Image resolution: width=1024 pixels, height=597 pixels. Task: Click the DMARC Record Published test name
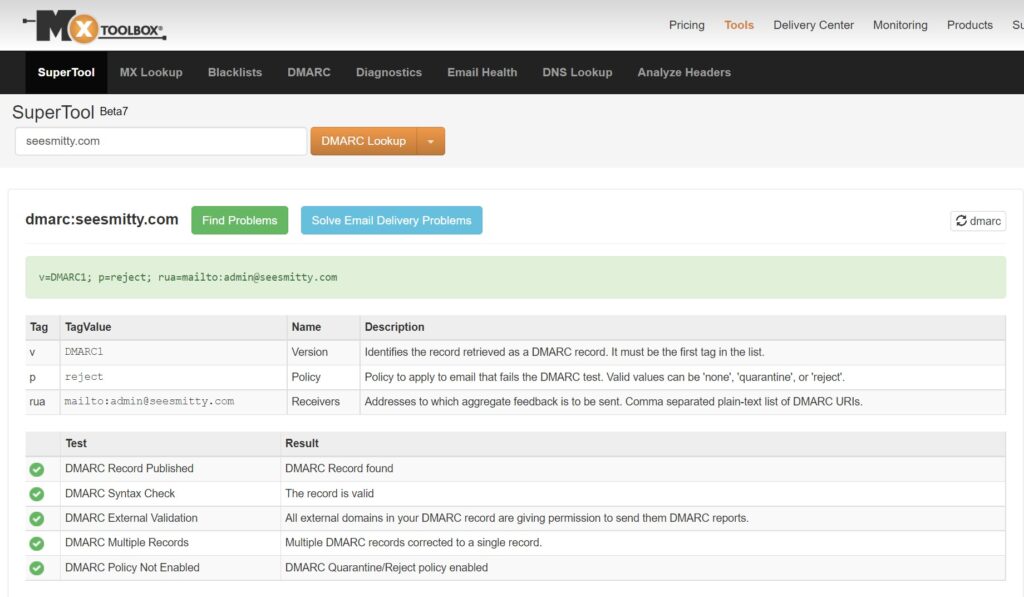click(x=129, y=468)
